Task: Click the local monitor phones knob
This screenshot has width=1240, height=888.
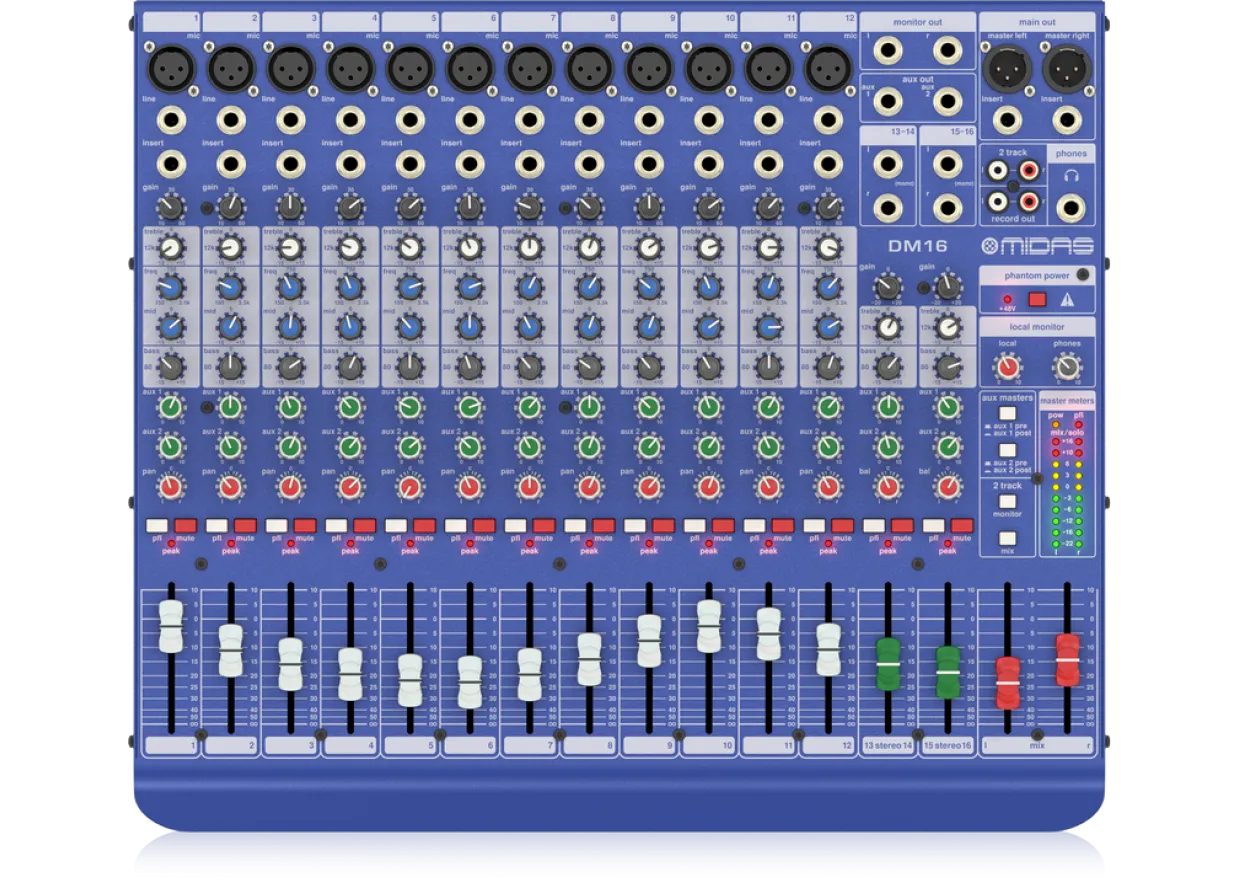Action: coord(1067,368)
